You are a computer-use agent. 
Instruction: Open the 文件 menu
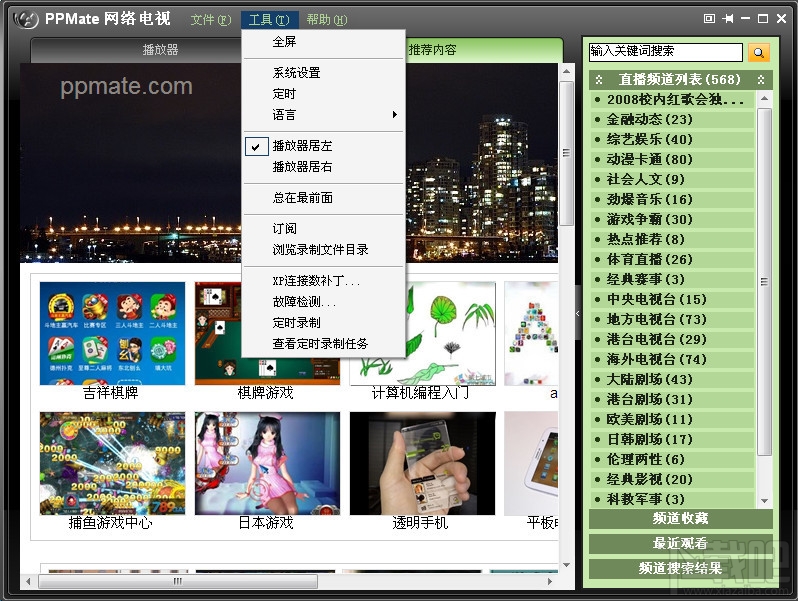(x=210, y=20)
